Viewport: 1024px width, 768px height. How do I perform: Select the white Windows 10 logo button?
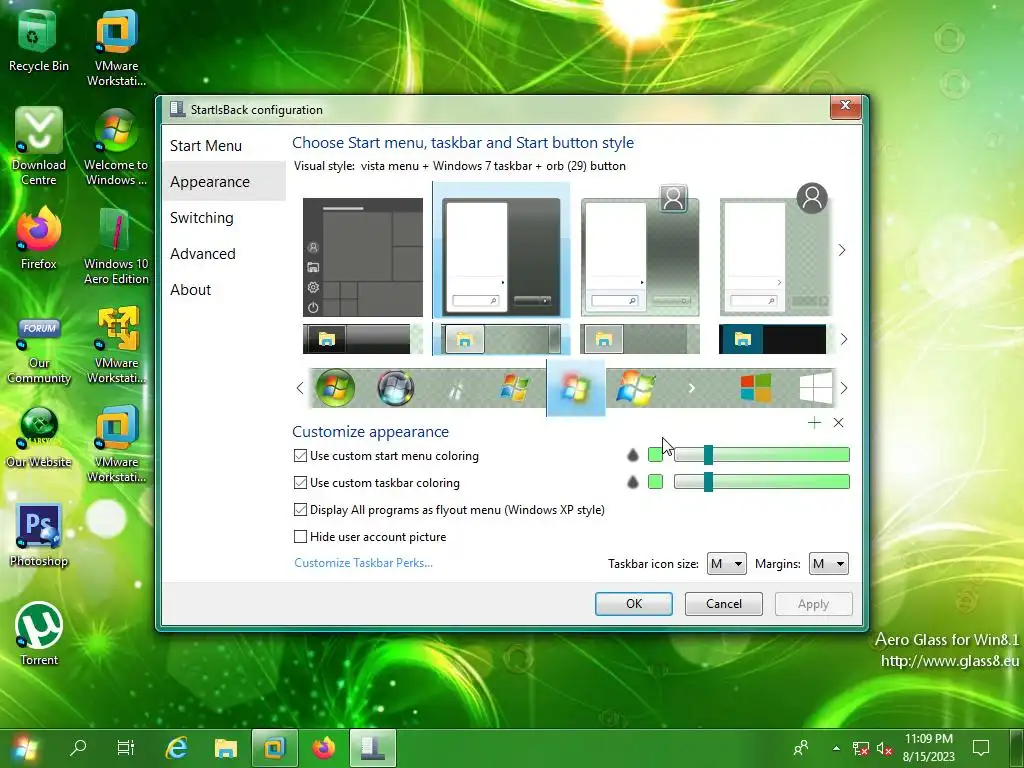point(816,388)
